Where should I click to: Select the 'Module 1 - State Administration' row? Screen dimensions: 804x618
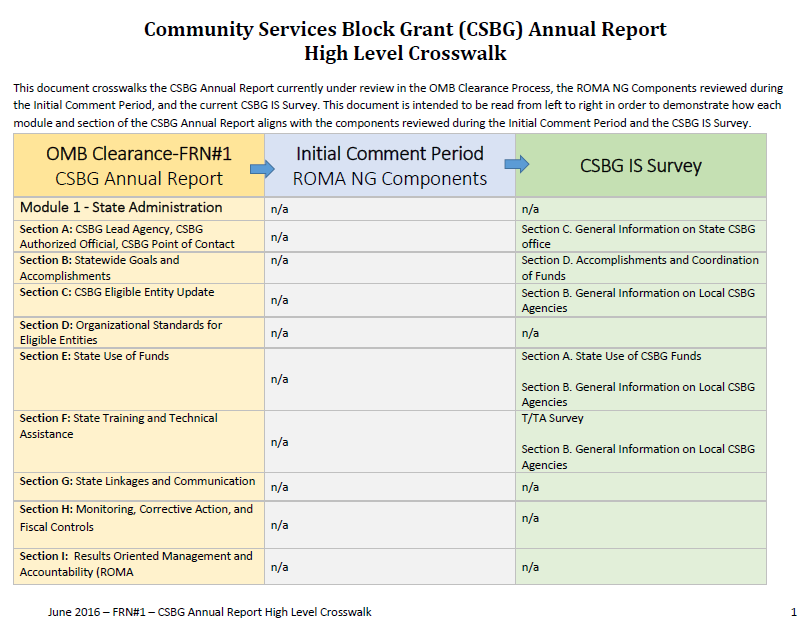point(121,208)
